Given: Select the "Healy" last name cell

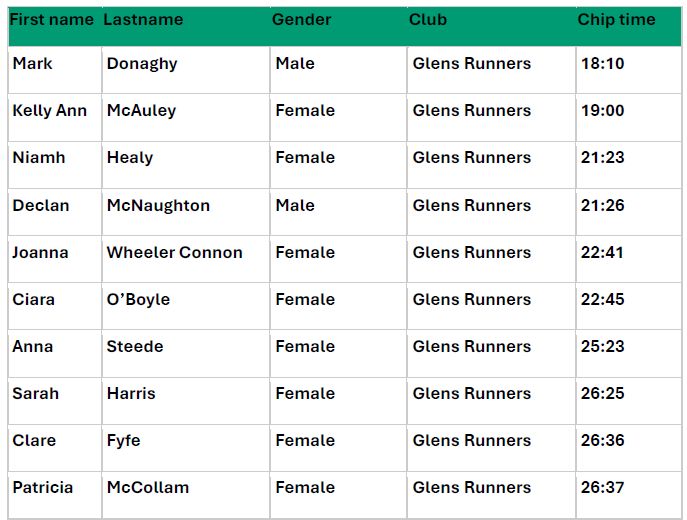Looking at the screenshot, I should [x=130, y=158].
